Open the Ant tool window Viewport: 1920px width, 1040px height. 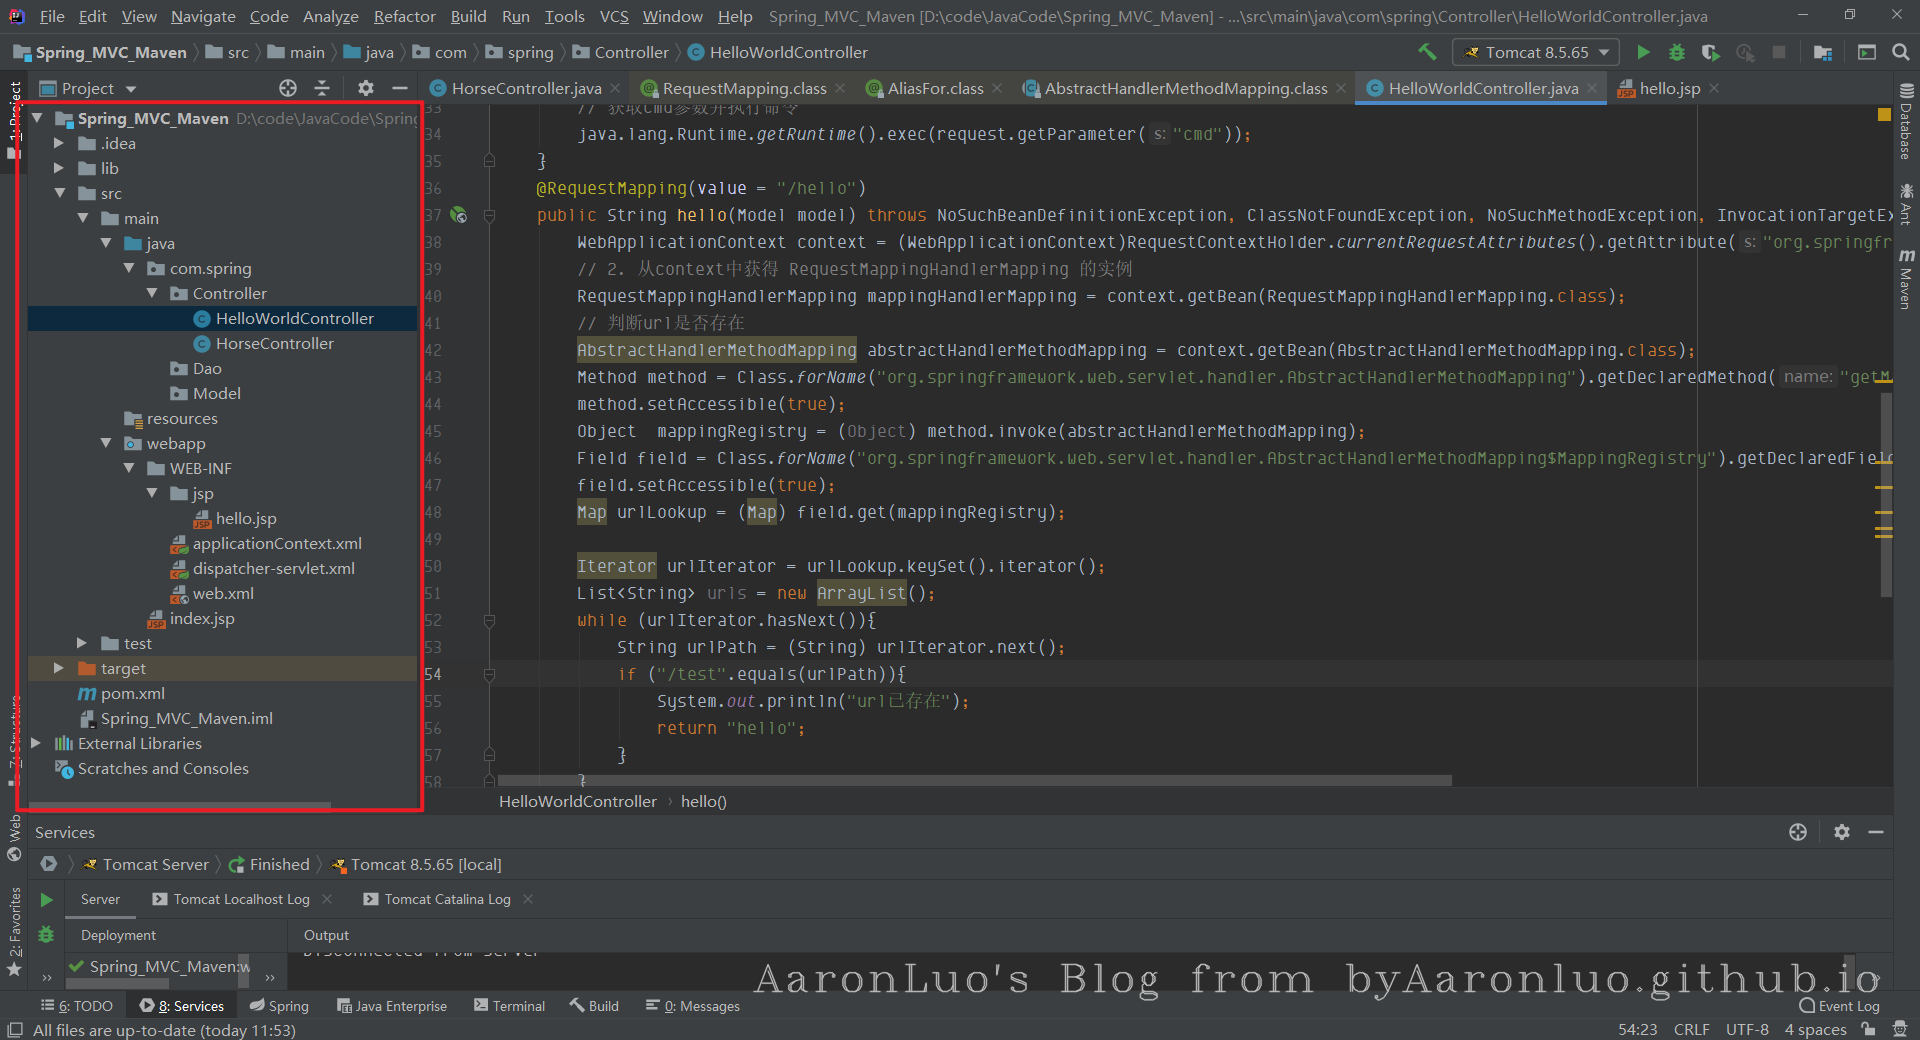(x=1906, y=204)
